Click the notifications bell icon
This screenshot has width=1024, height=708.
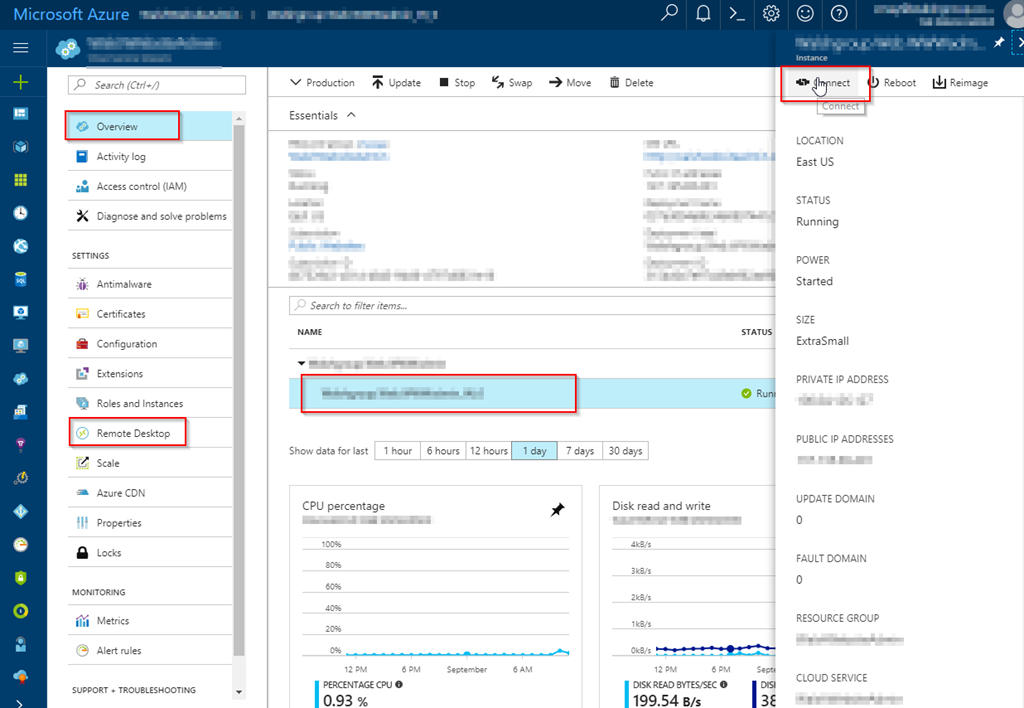point(703,14)
